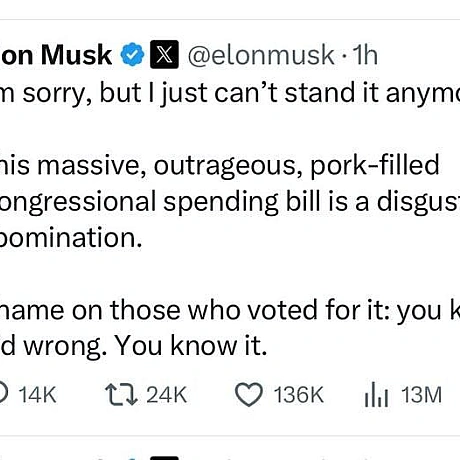Click the 14K replies count
The height and width of the screenshot is (460, 460).
tap(37, 395)
